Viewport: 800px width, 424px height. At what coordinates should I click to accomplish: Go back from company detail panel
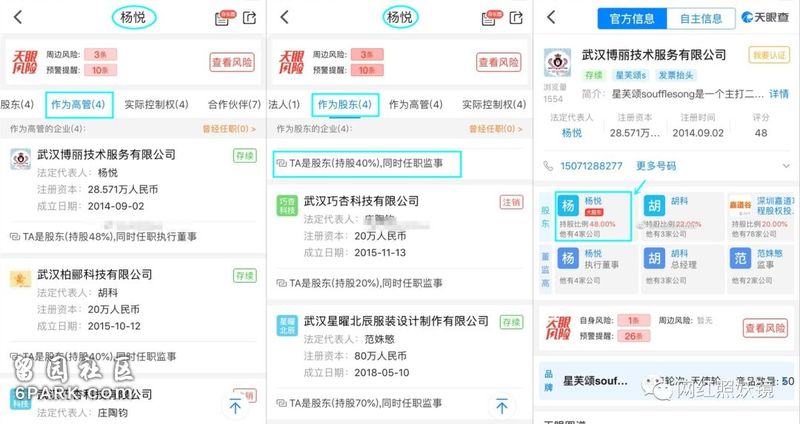tap(551, 17)
